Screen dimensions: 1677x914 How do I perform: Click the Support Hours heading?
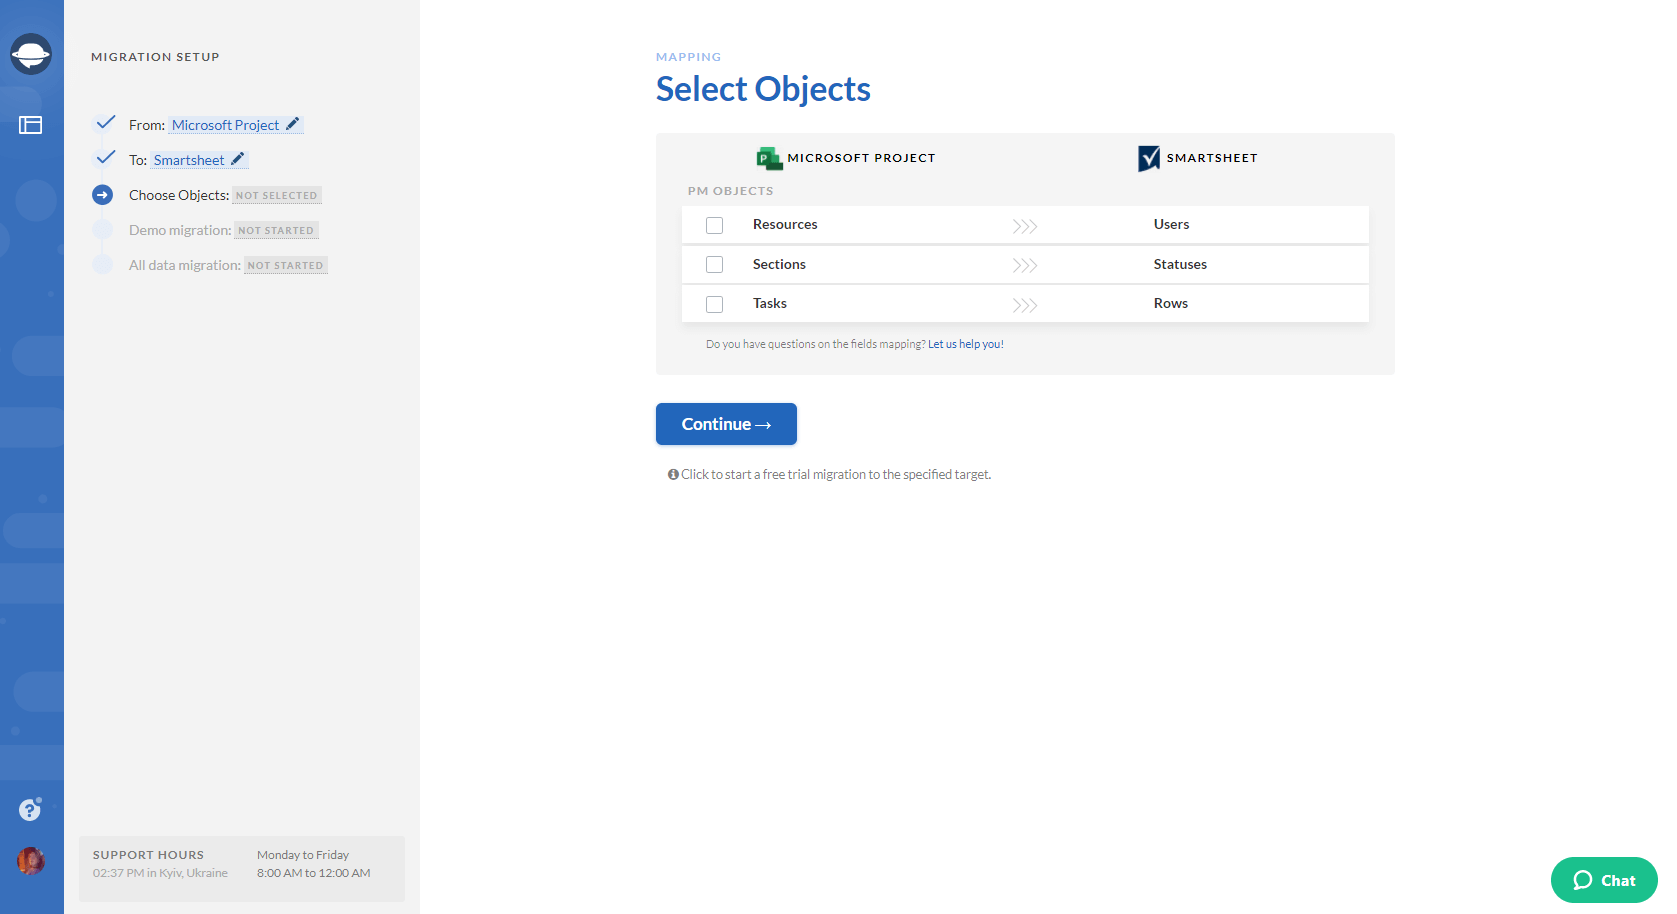coord(148,855)
